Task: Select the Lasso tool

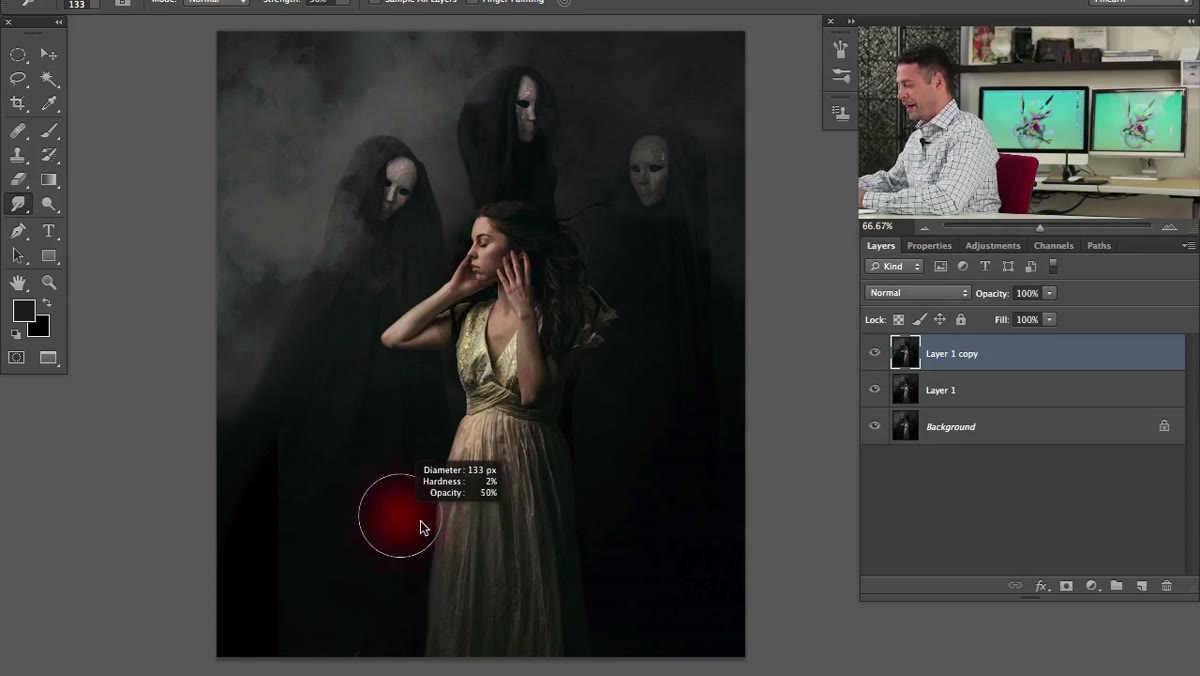Action: (x=18, y=78)
